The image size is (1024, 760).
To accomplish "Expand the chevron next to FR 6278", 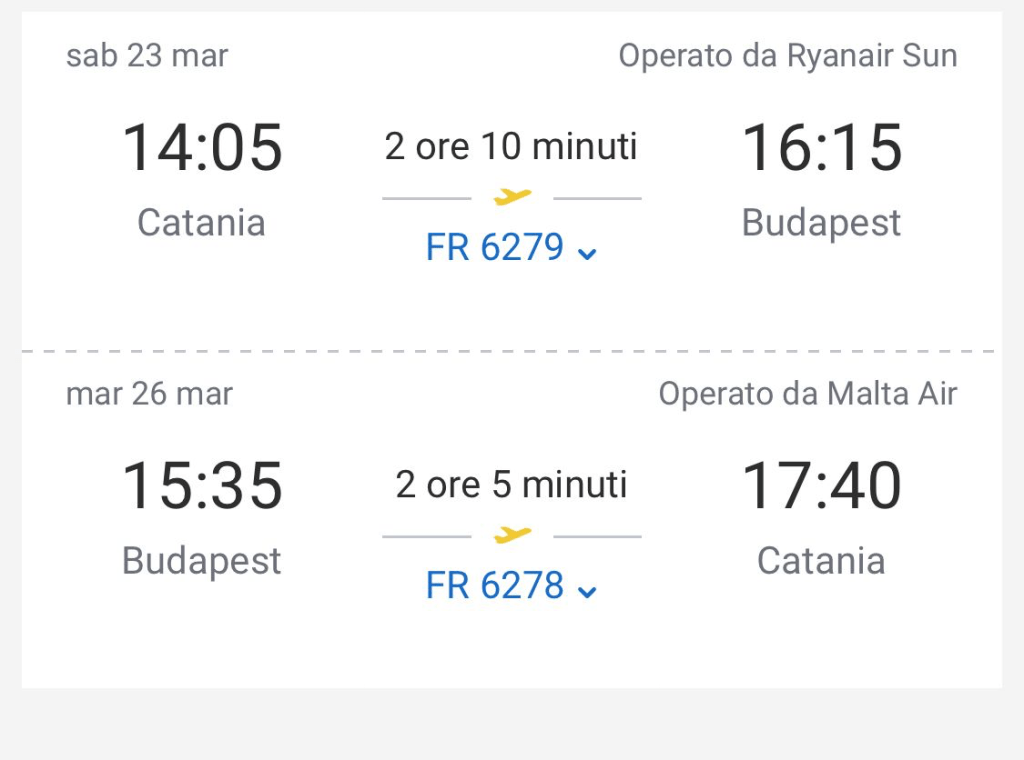I will [588, 591].
